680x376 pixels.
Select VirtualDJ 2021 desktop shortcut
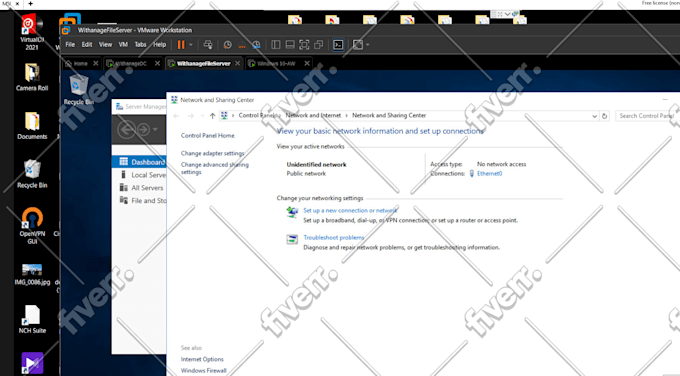(x=32, y=33)
